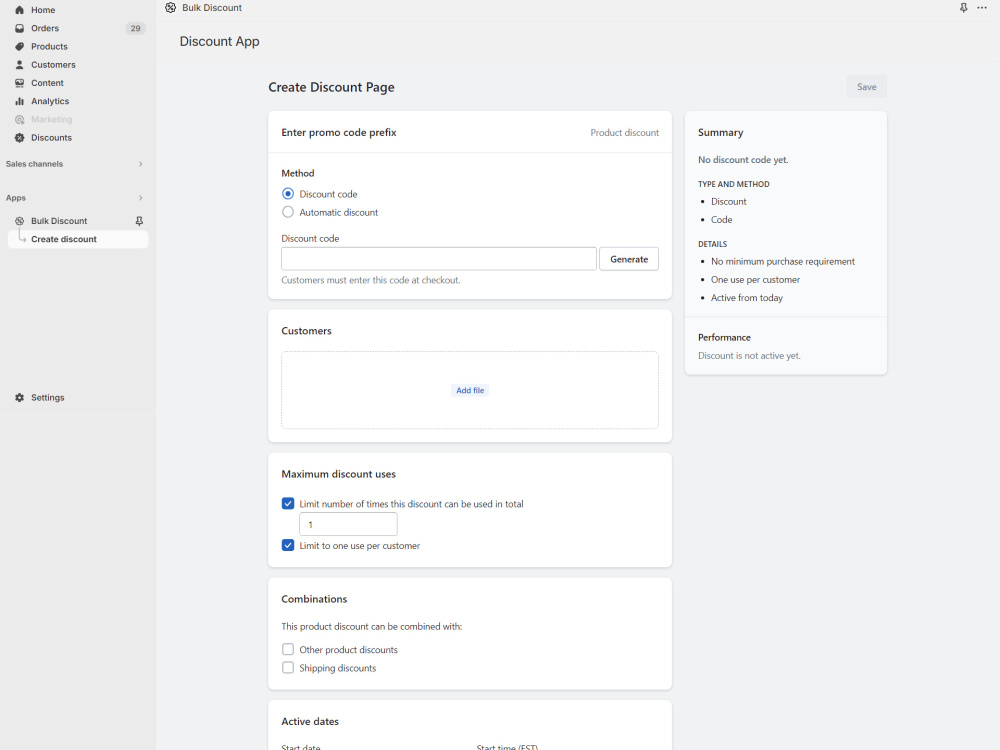Click the Active dates heading
The image size is (1000, 750).
[x=310, y=721]
